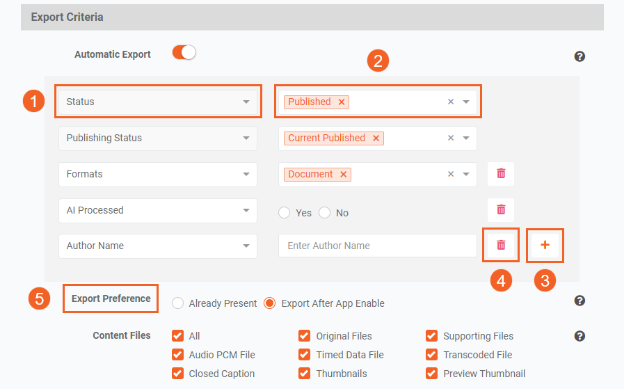The height and width of the screenshot is (389, 624).
Task: Delete the Author Name criteria row
Action: pyautogui.click(x=501, y=245)
